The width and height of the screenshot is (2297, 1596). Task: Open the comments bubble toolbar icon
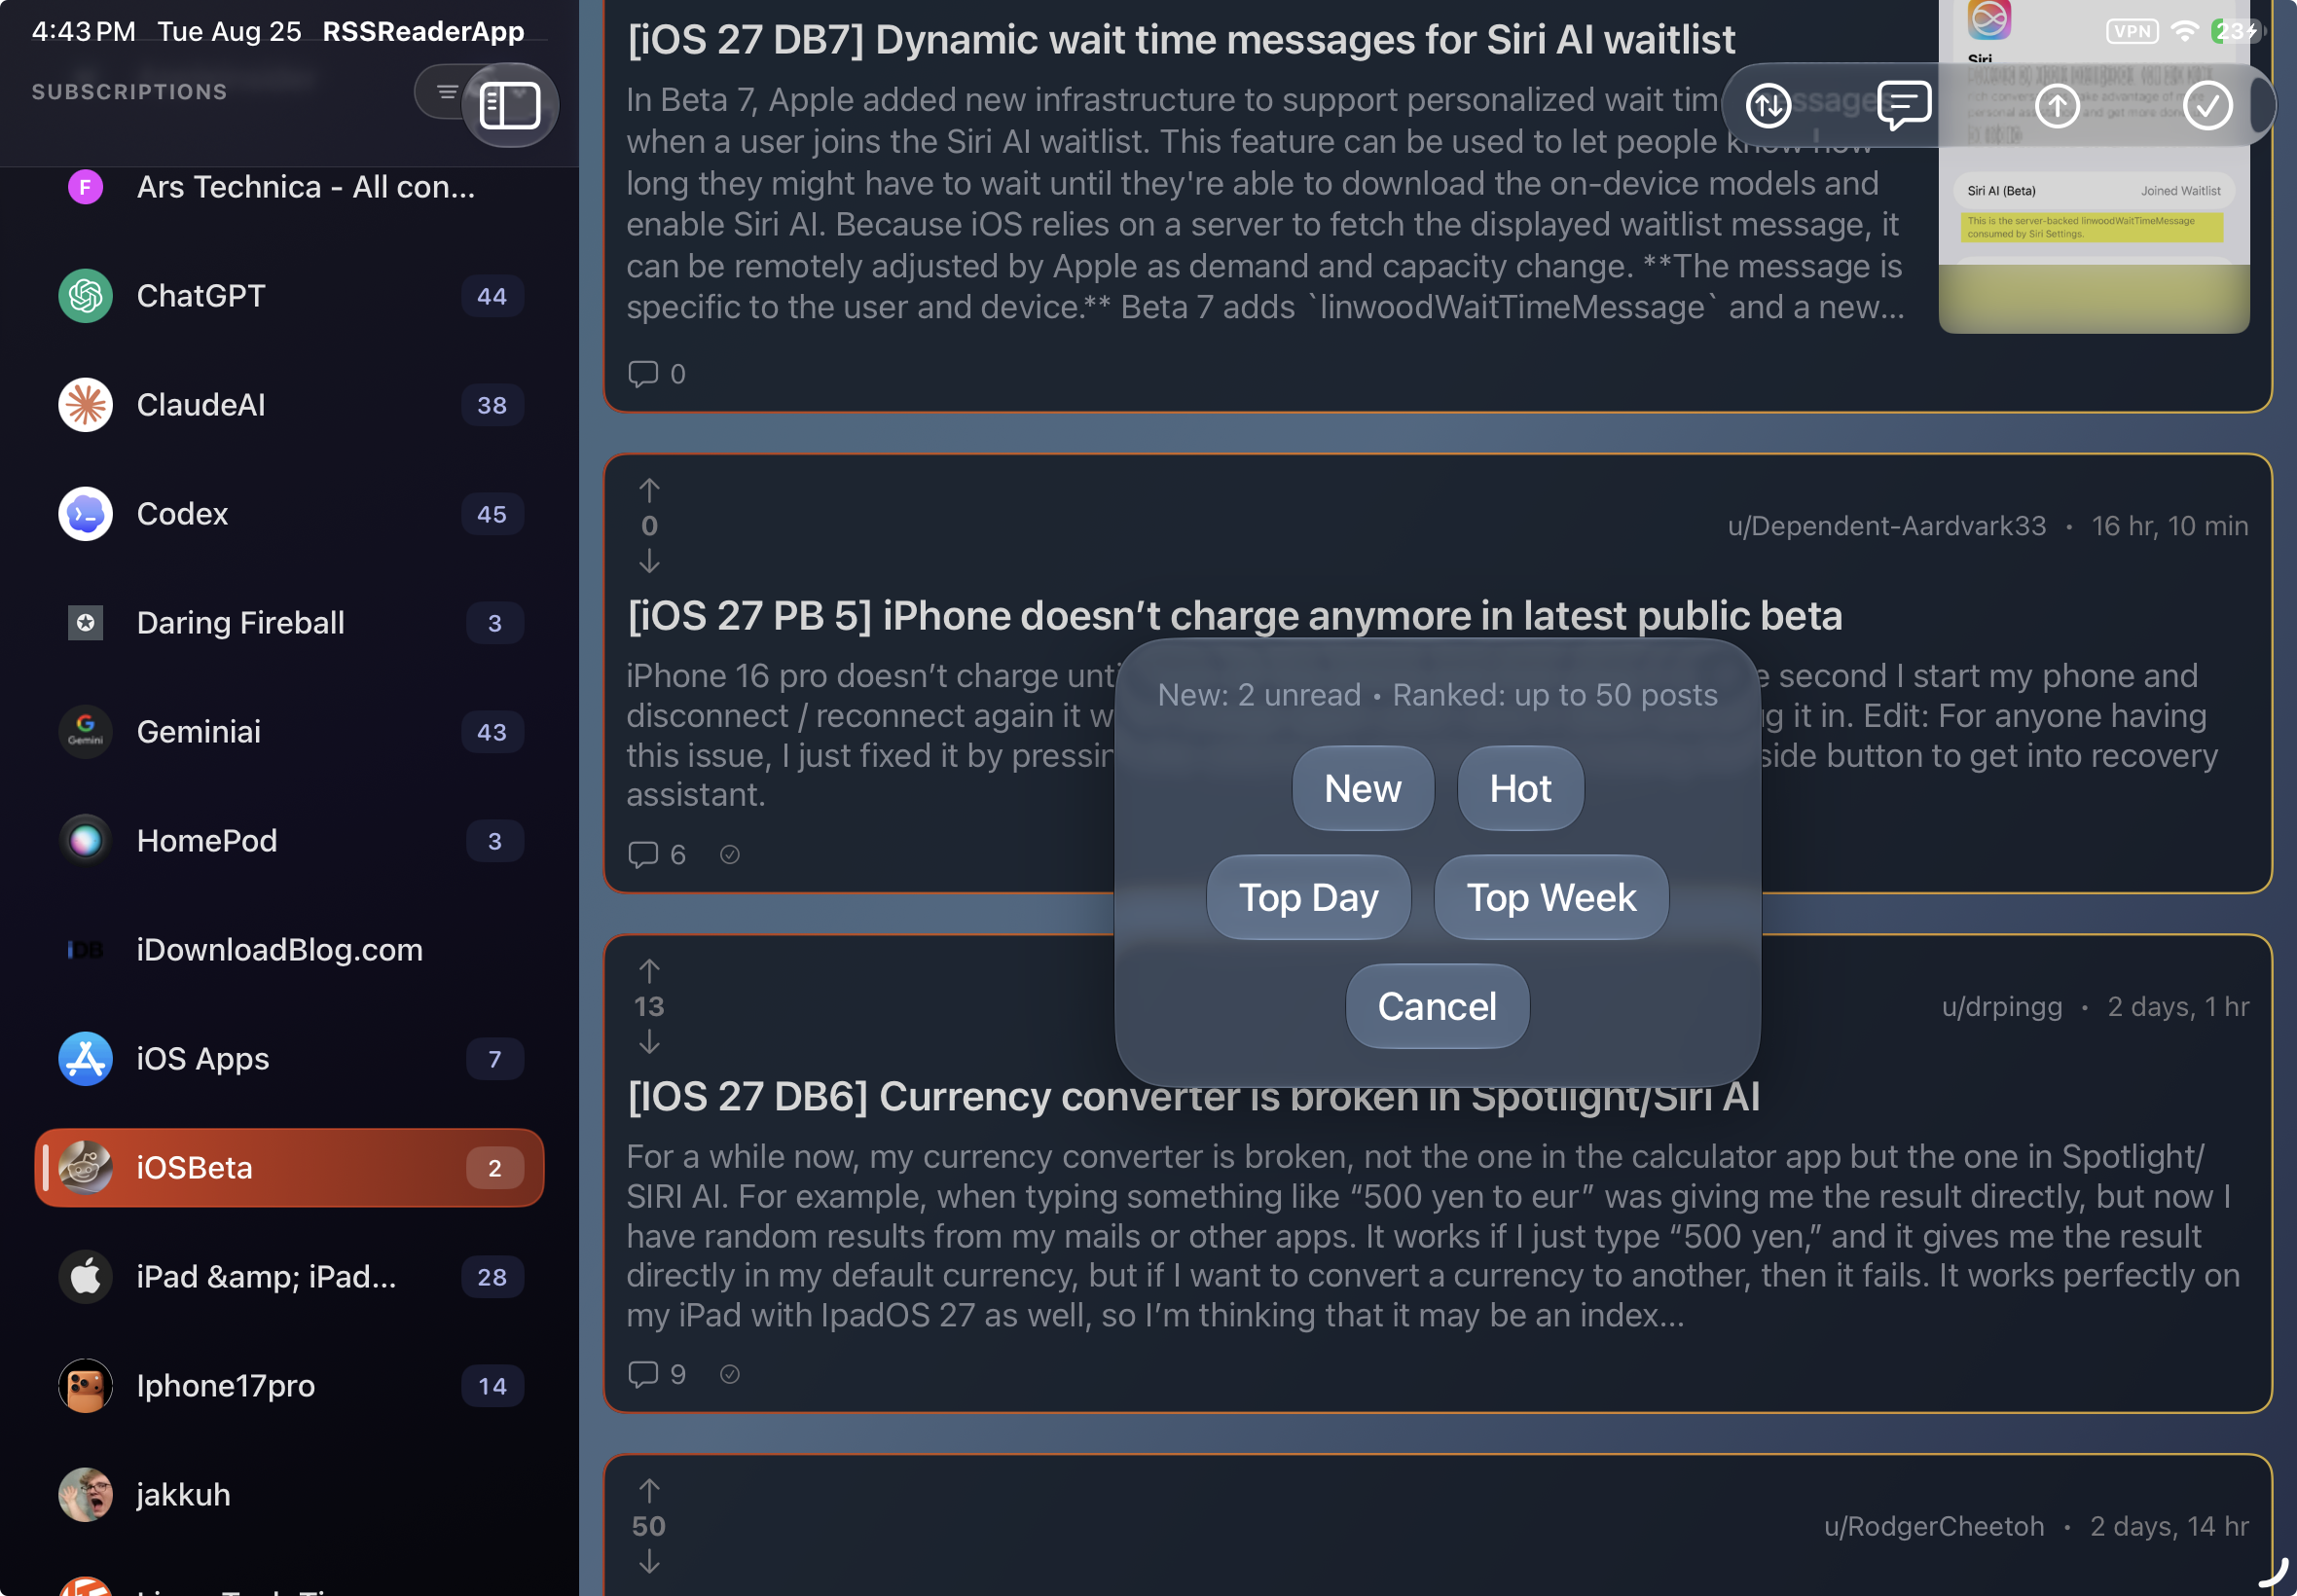pyautogui.click(x=1904, y=105)
